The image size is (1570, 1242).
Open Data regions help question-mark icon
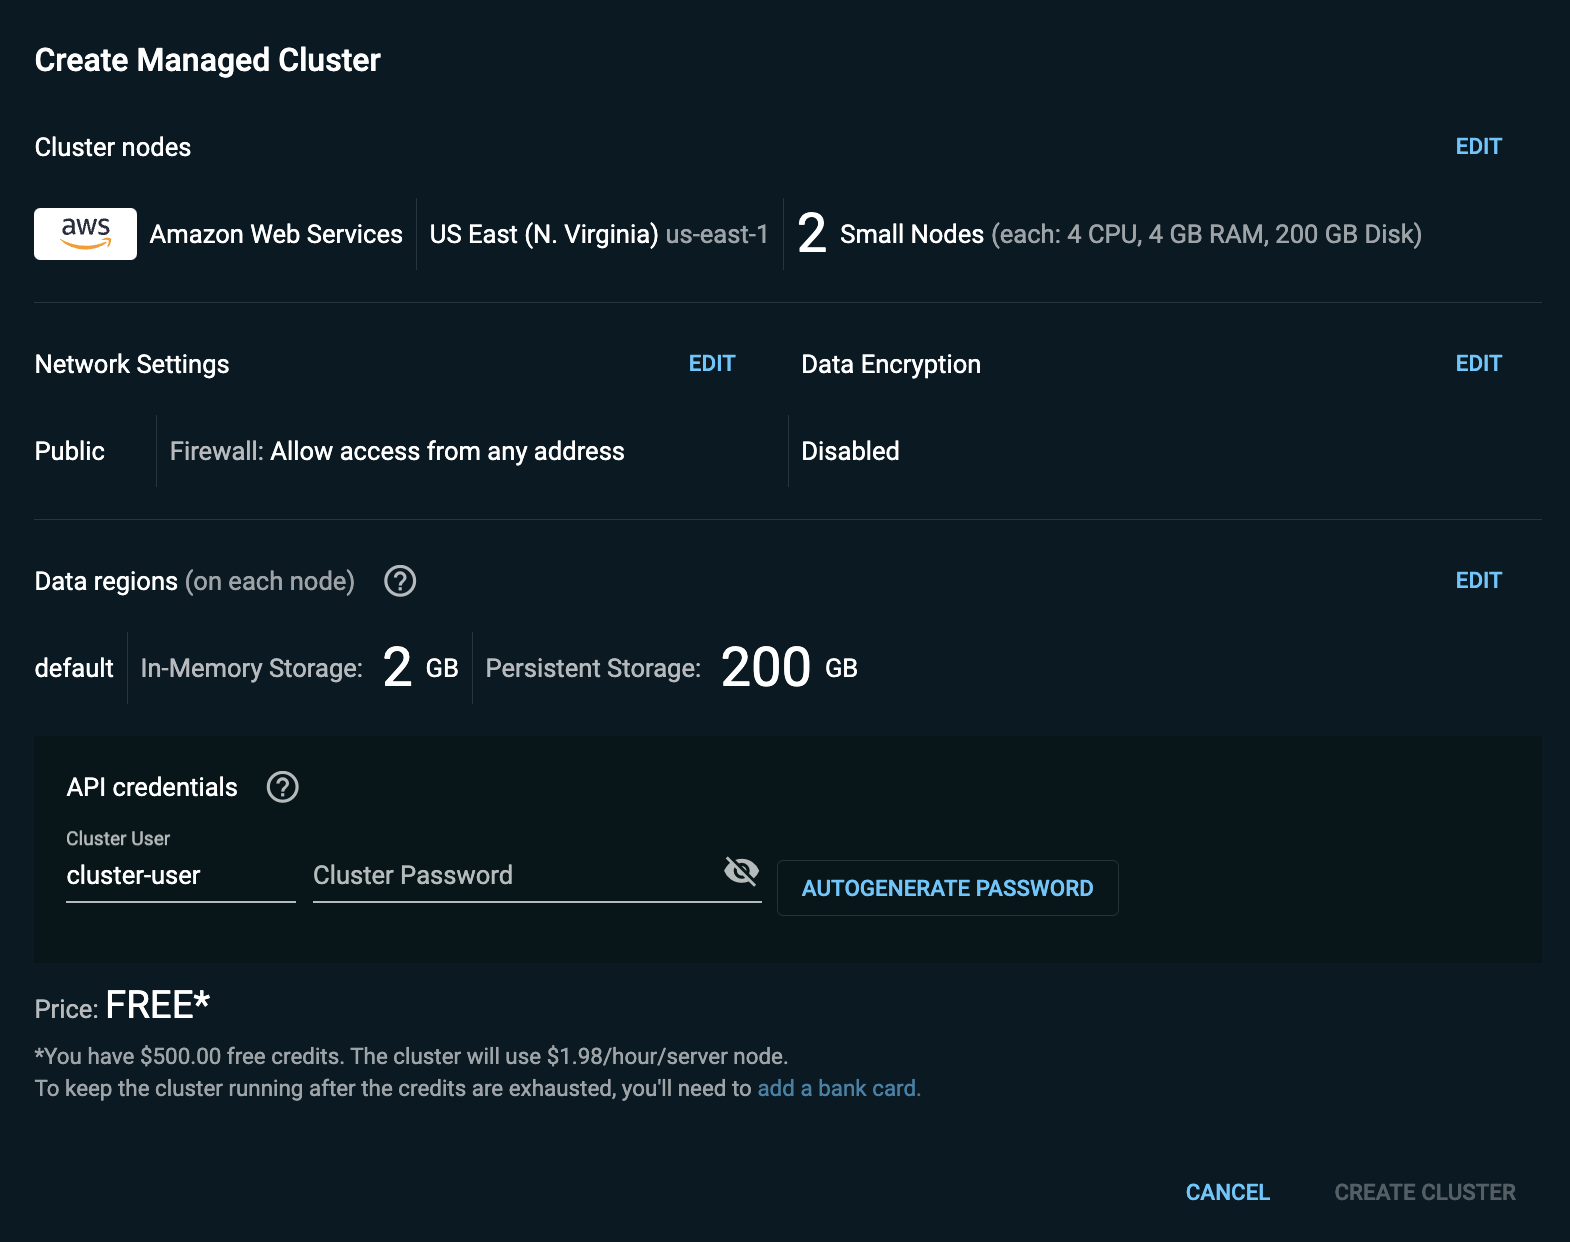(400, 581)
